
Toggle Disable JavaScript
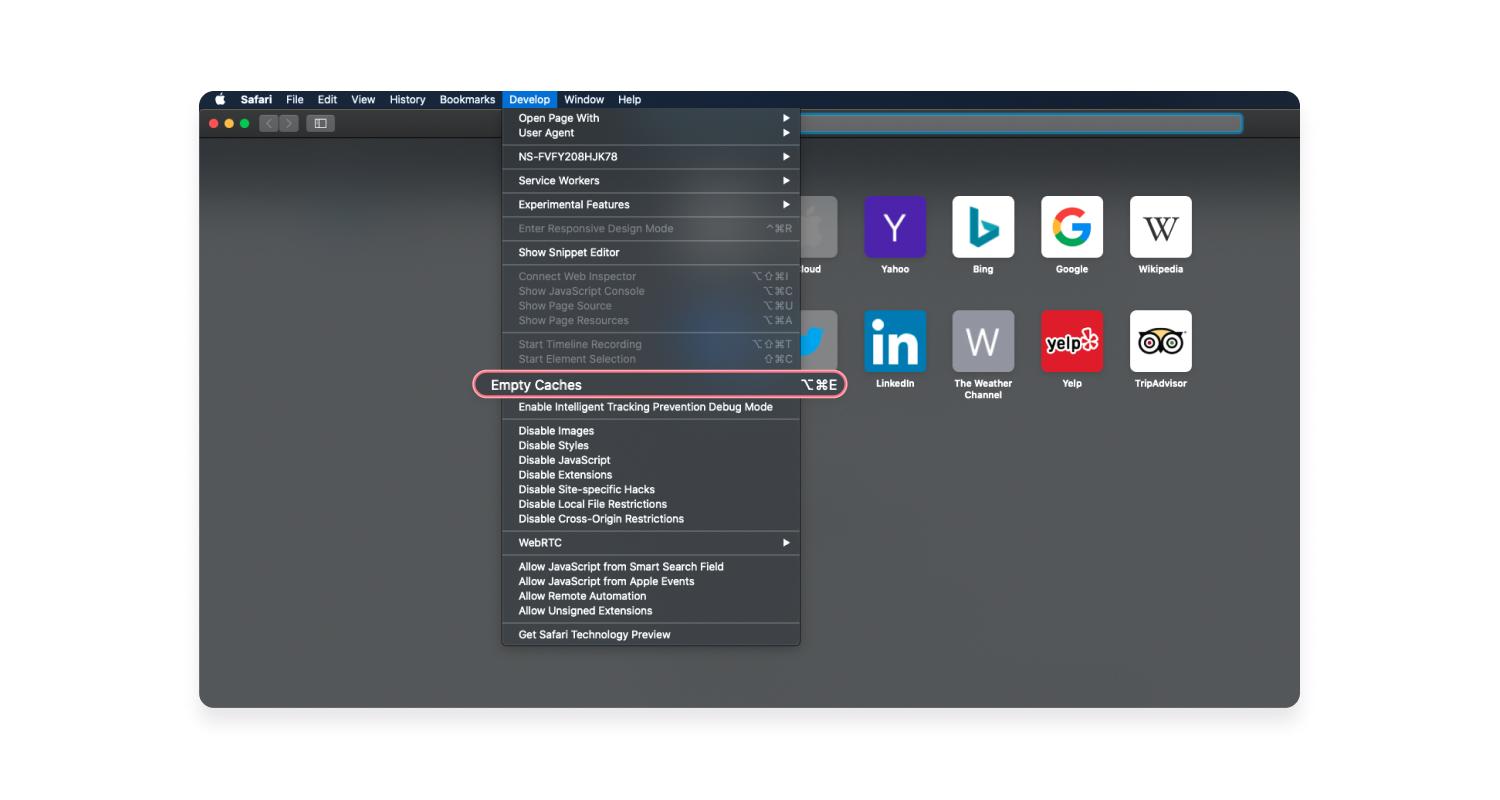(x=651, y=460)
